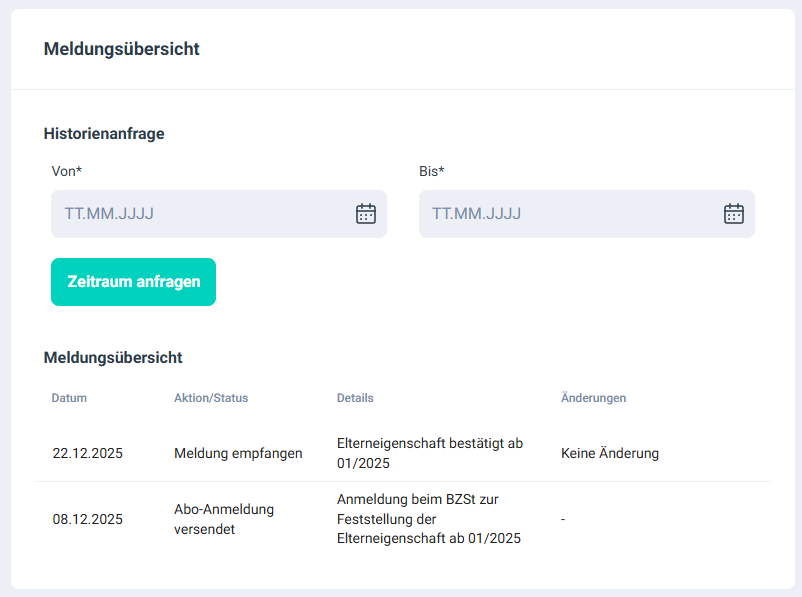The image size is (802, 597).
Task: Select the Details column header
Action: click(x=355, y=398)
